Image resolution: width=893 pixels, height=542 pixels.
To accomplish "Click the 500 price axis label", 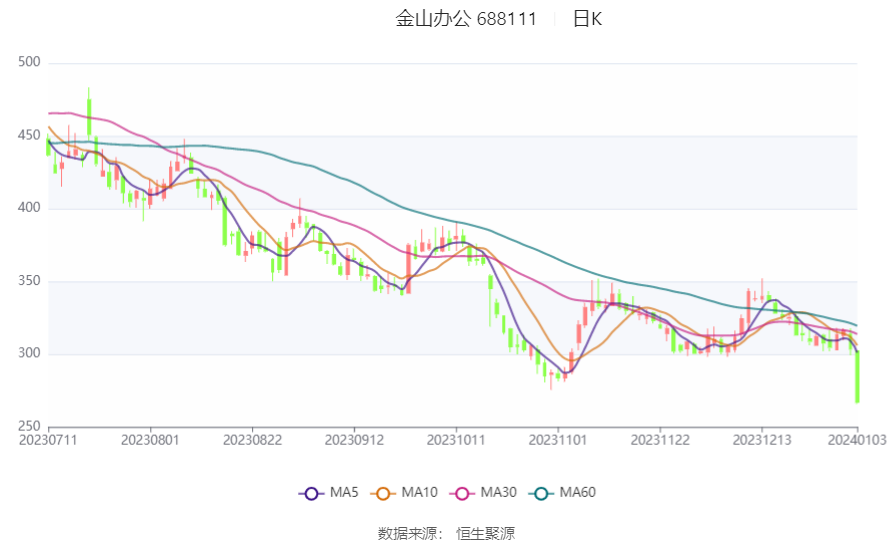I will (x=30, y=62).
